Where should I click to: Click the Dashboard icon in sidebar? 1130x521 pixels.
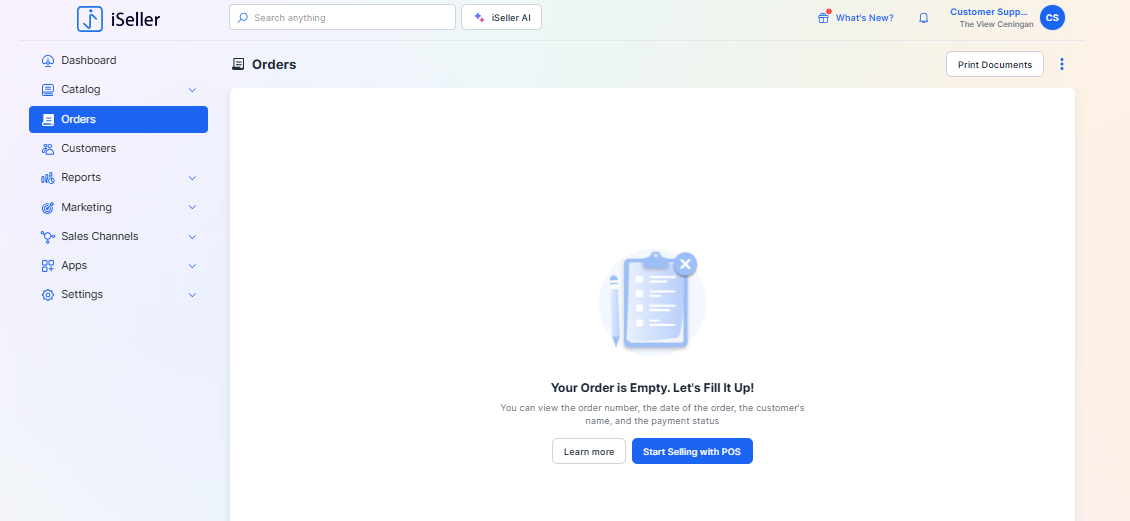coord(47,61)
